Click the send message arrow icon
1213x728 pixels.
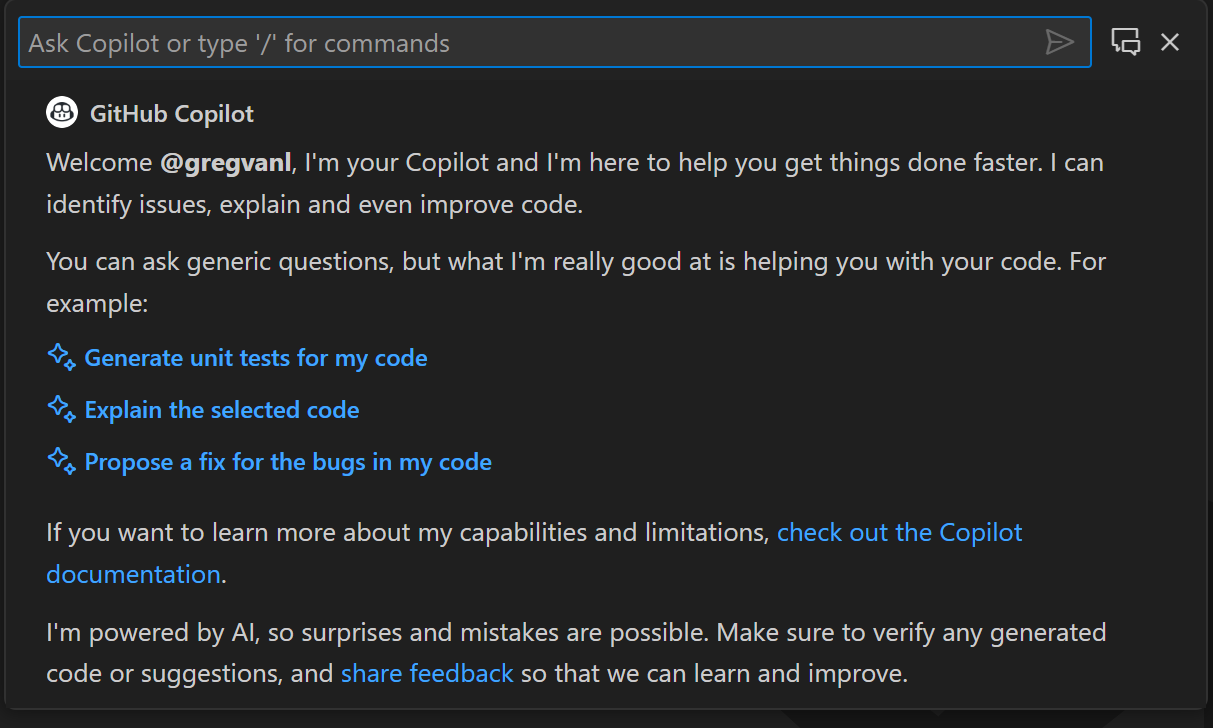[x=1059, y=42]
